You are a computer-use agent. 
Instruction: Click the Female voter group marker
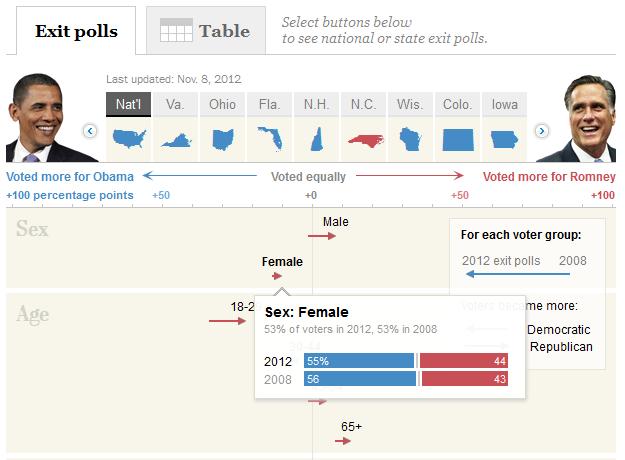(278, 276)
